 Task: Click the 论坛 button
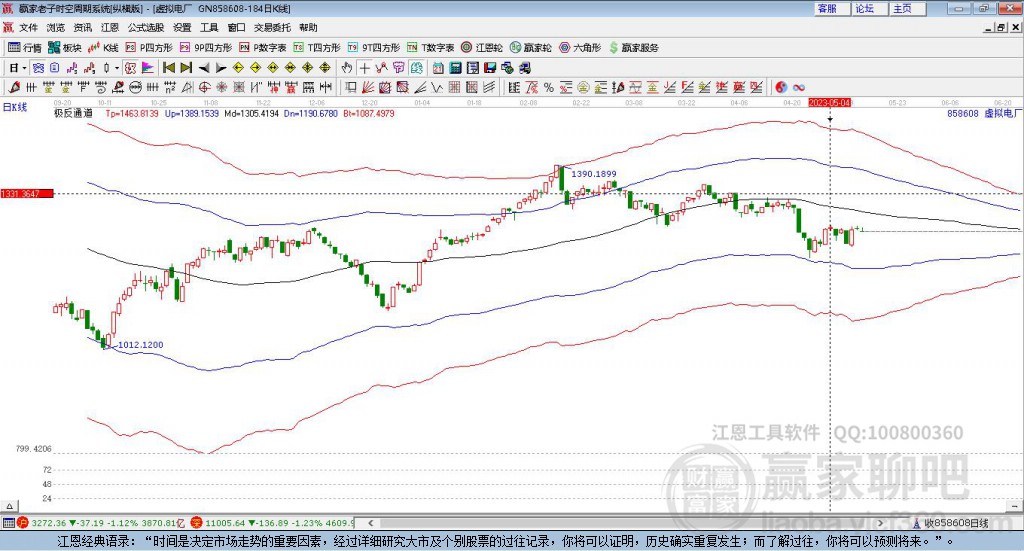[869, 8]
